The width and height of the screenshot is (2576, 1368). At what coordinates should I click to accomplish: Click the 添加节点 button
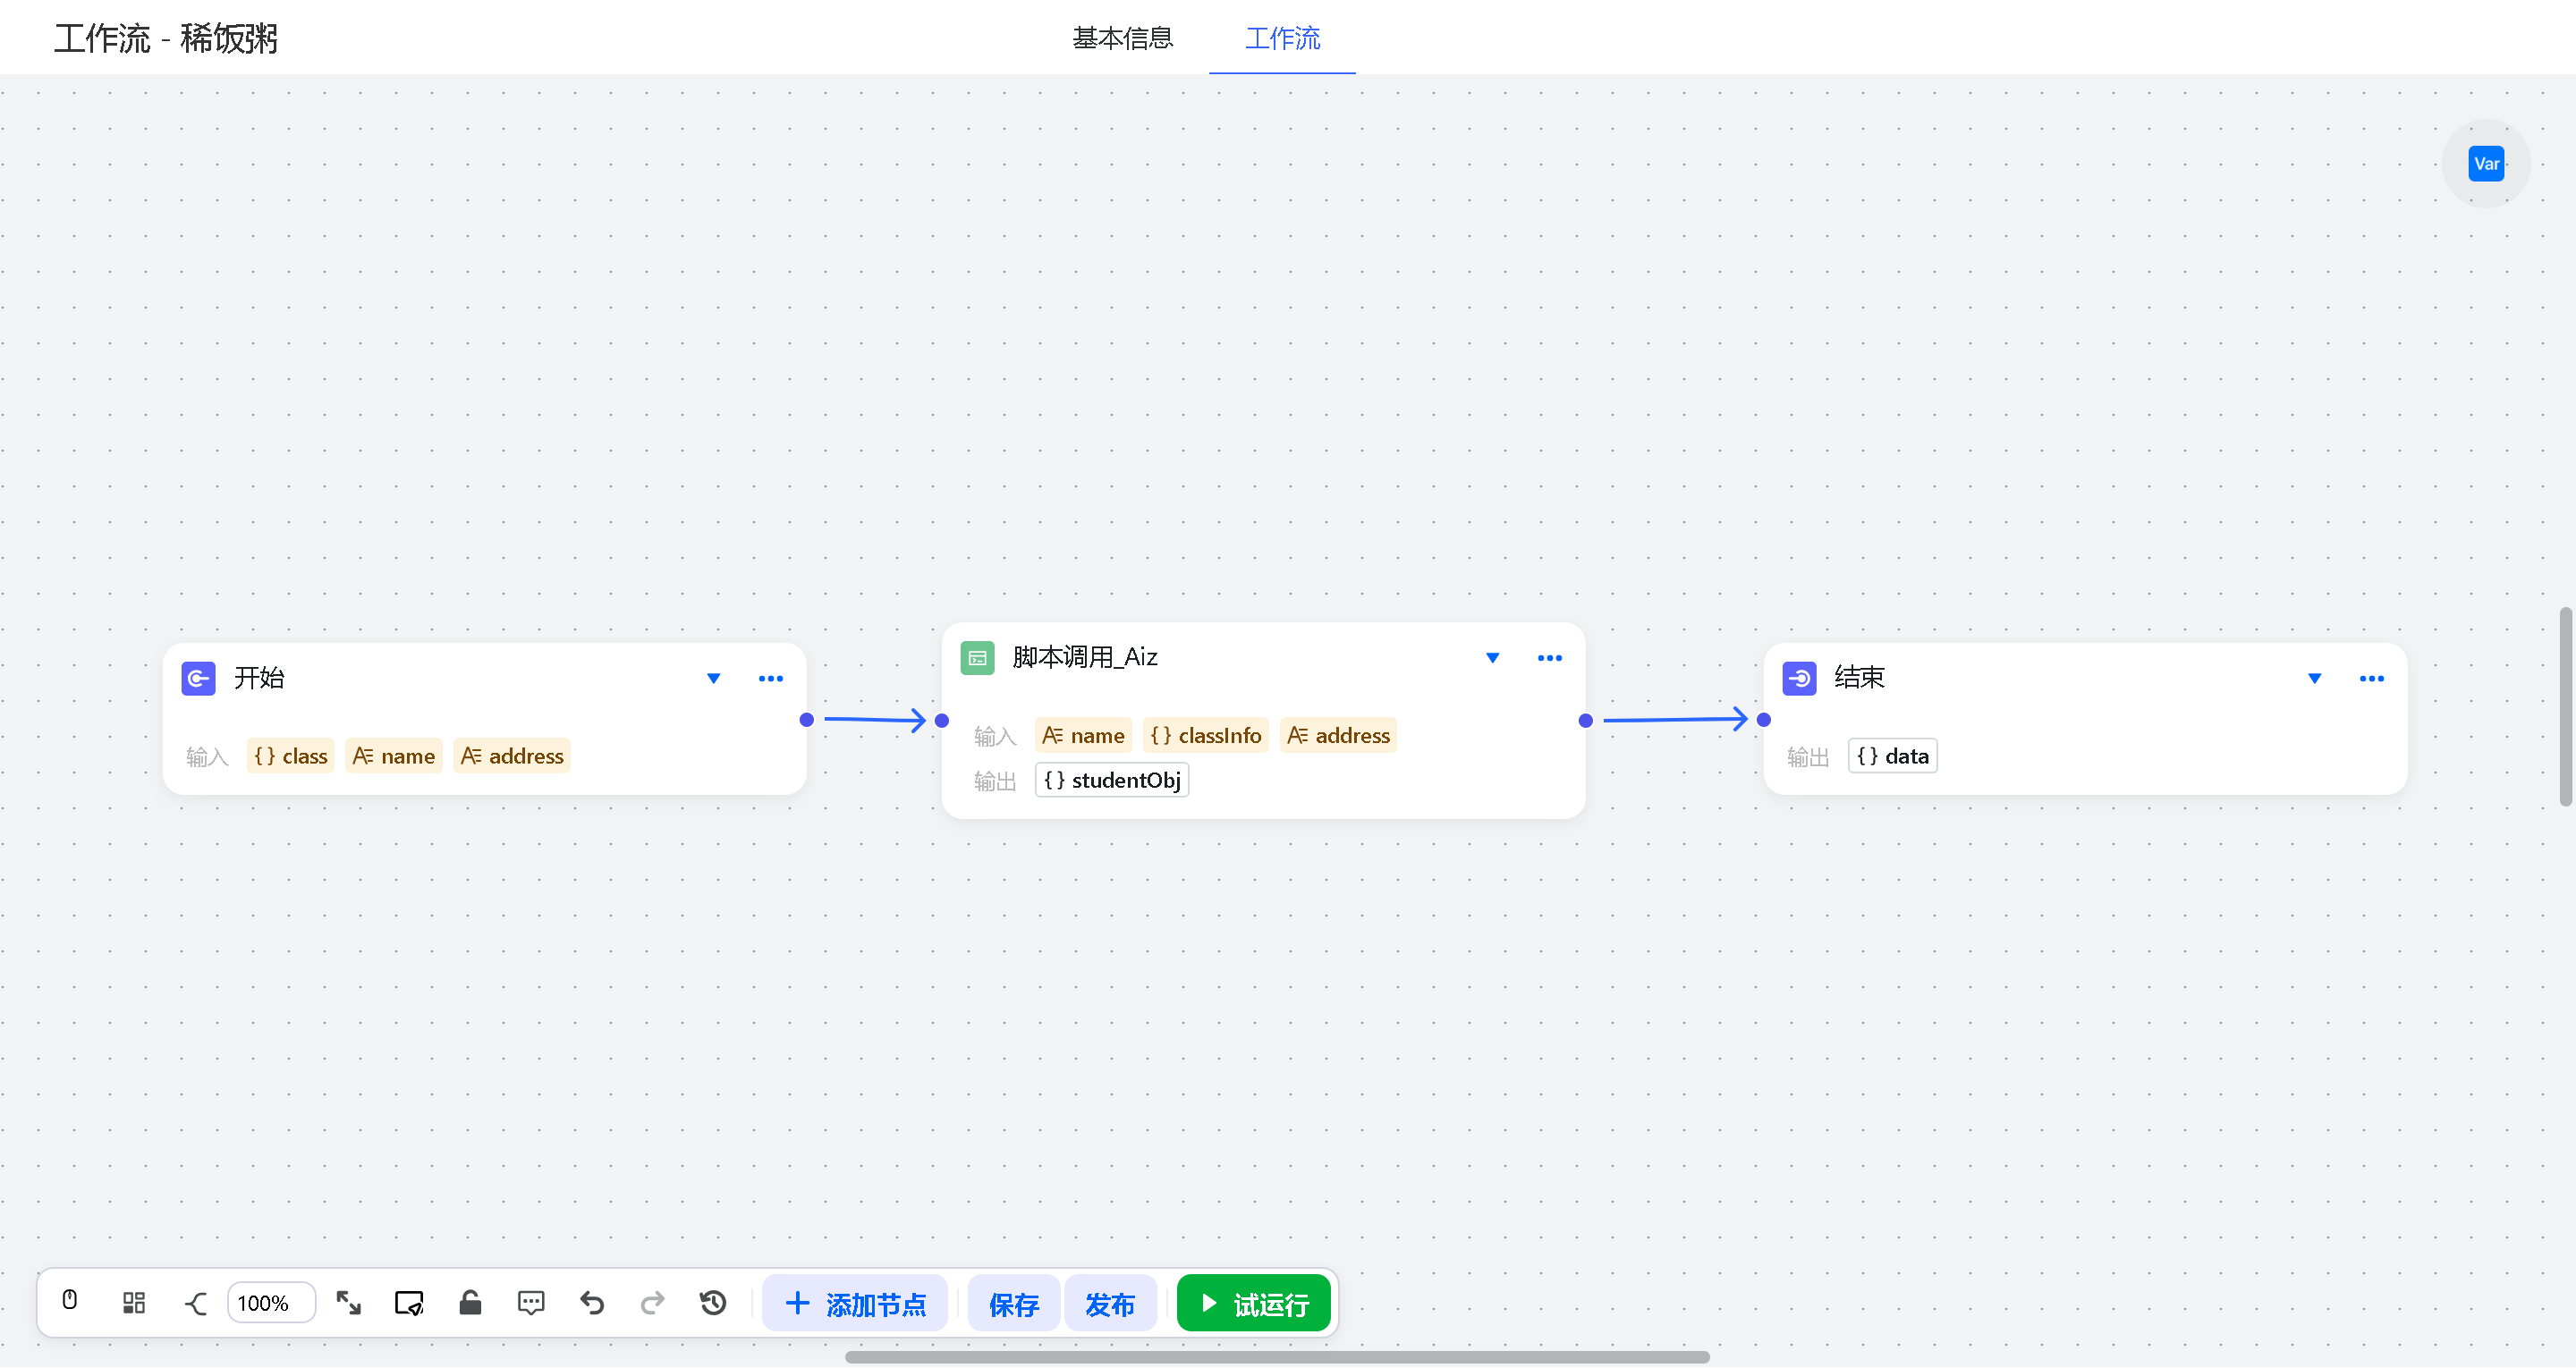tap(856, 1304)
